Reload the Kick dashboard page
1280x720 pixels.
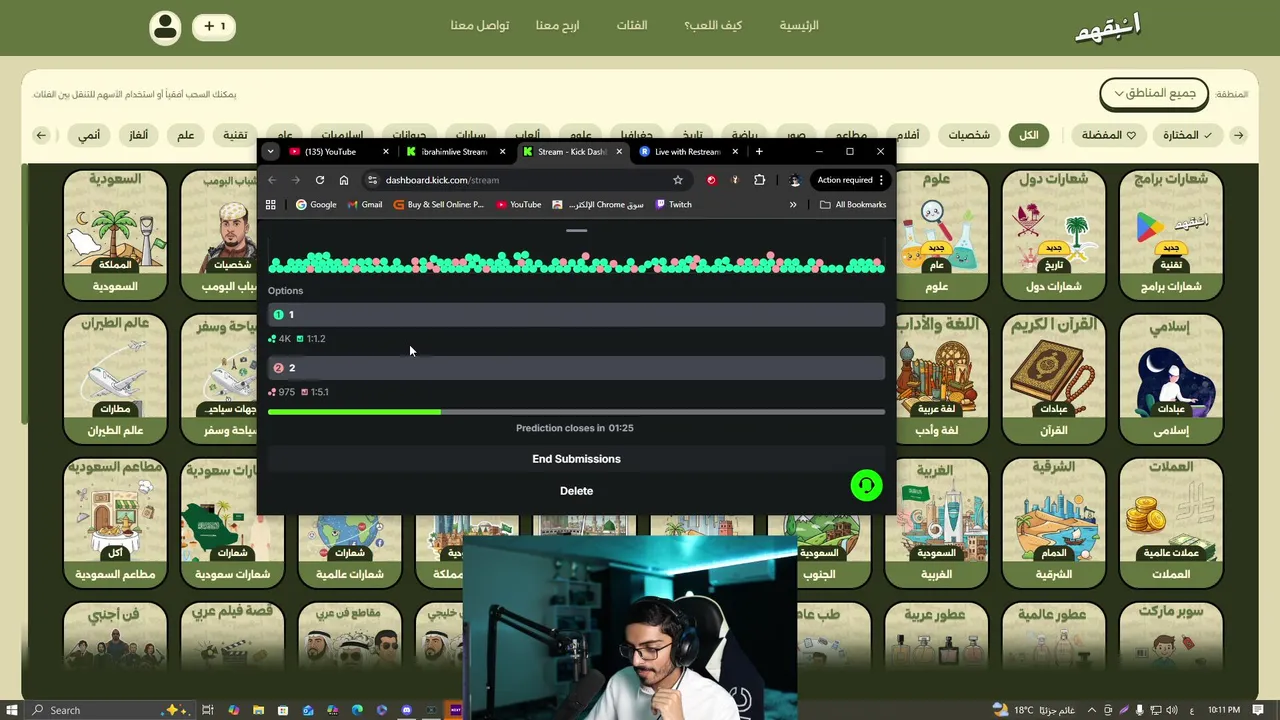click(320, 180)
